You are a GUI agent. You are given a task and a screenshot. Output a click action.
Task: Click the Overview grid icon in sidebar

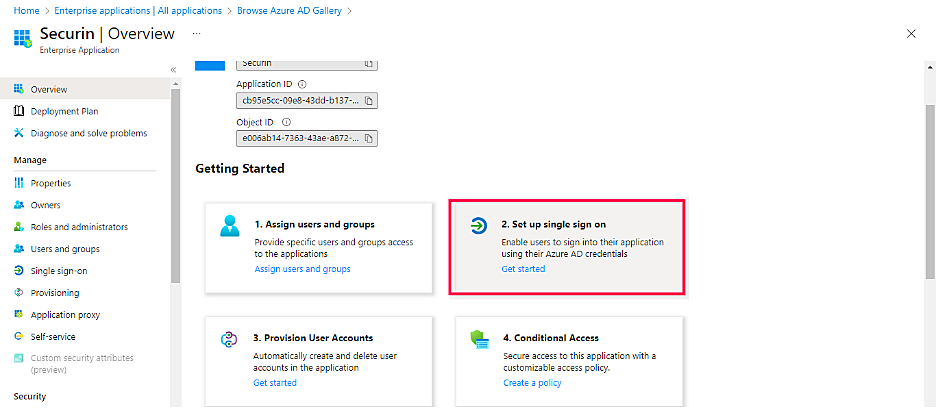pyautogui.click(x=18, y=90)
